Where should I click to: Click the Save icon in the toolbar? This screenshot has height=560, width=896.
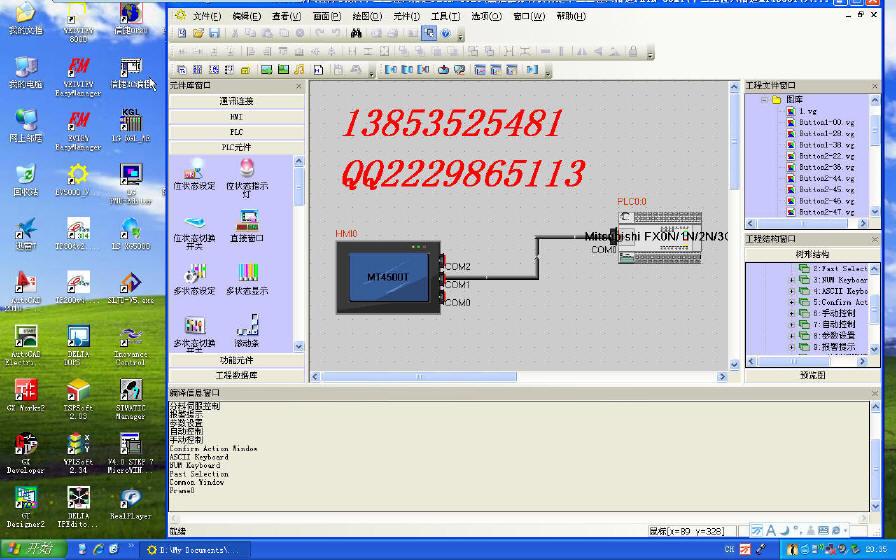pyautogui.click(x=214, y=33)
